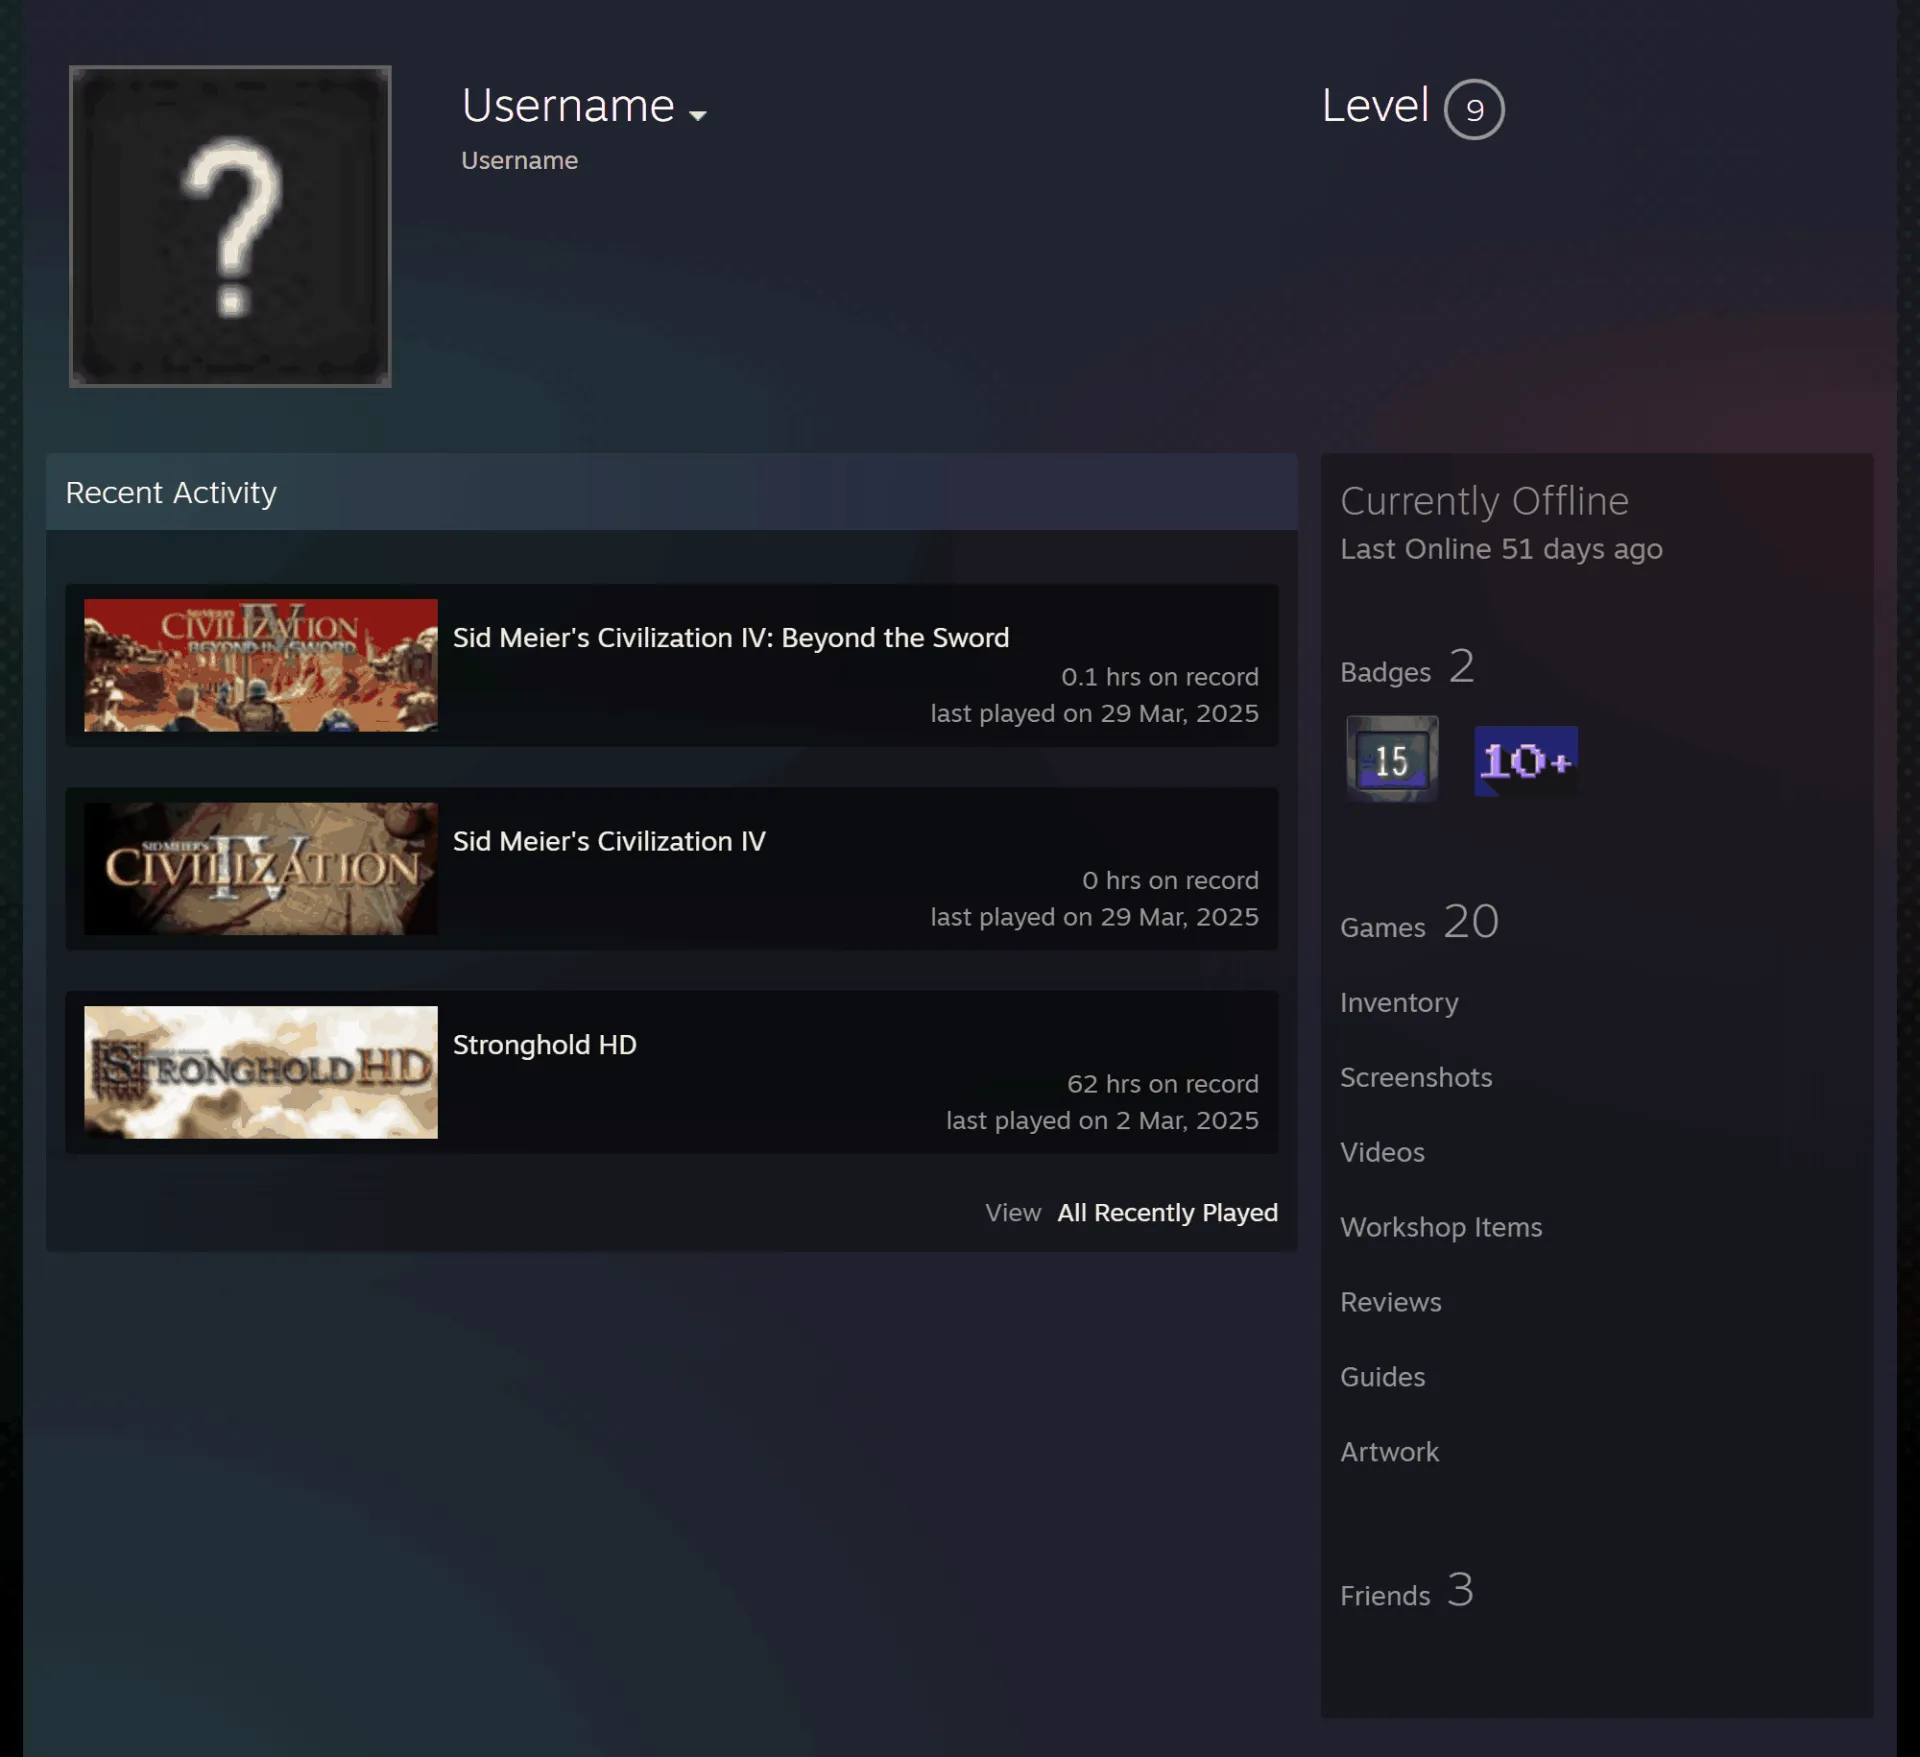Click the '62 hrs on record' text
Viewport: 1920px width, 1757px height.
(x=1163, y=1084)
